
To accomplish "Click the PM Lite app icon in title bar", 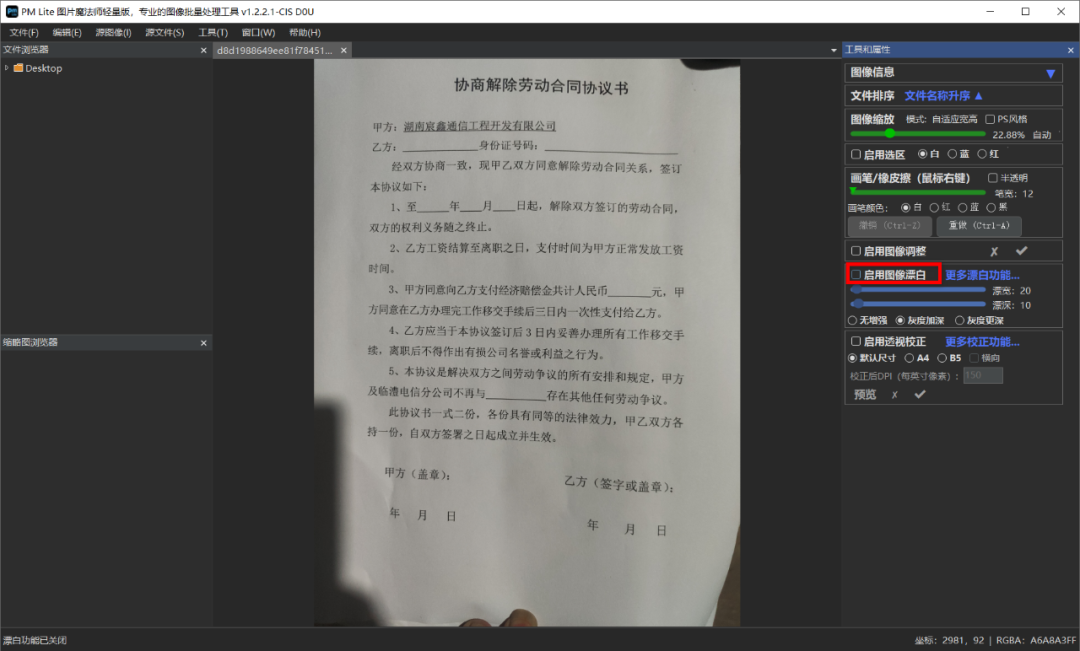I will (12, 12).
